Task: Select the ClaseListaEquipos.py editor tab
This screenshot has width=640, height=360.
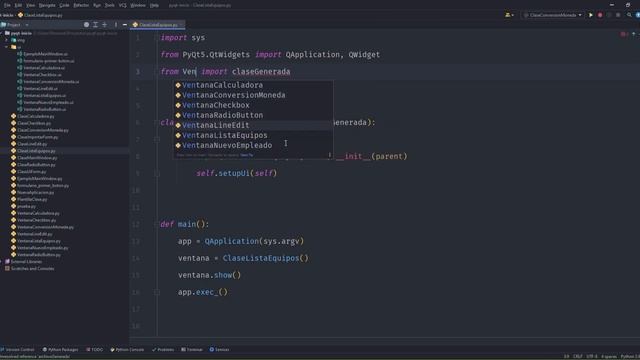Action: click(x=157, y=25)
